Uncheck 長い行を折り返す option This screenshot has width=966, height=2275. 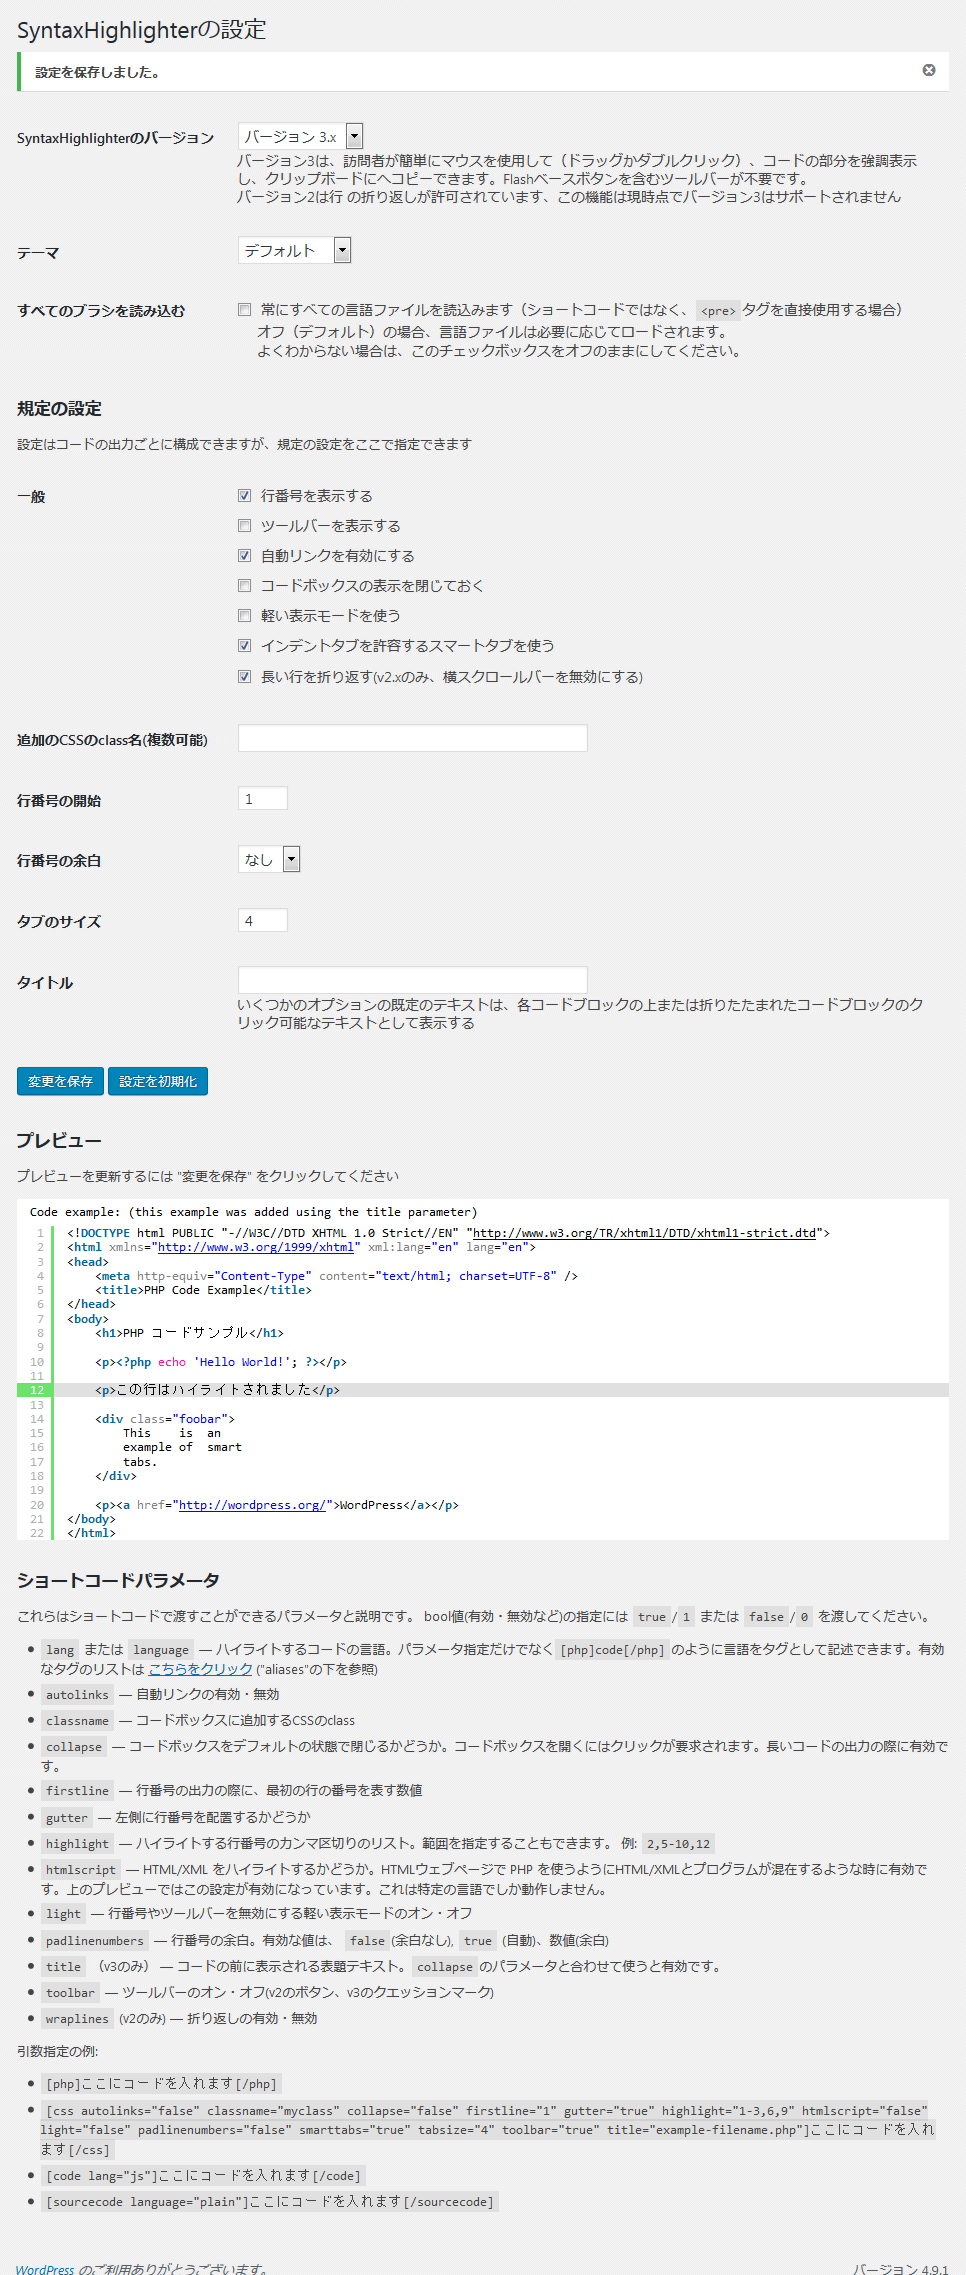244,677
